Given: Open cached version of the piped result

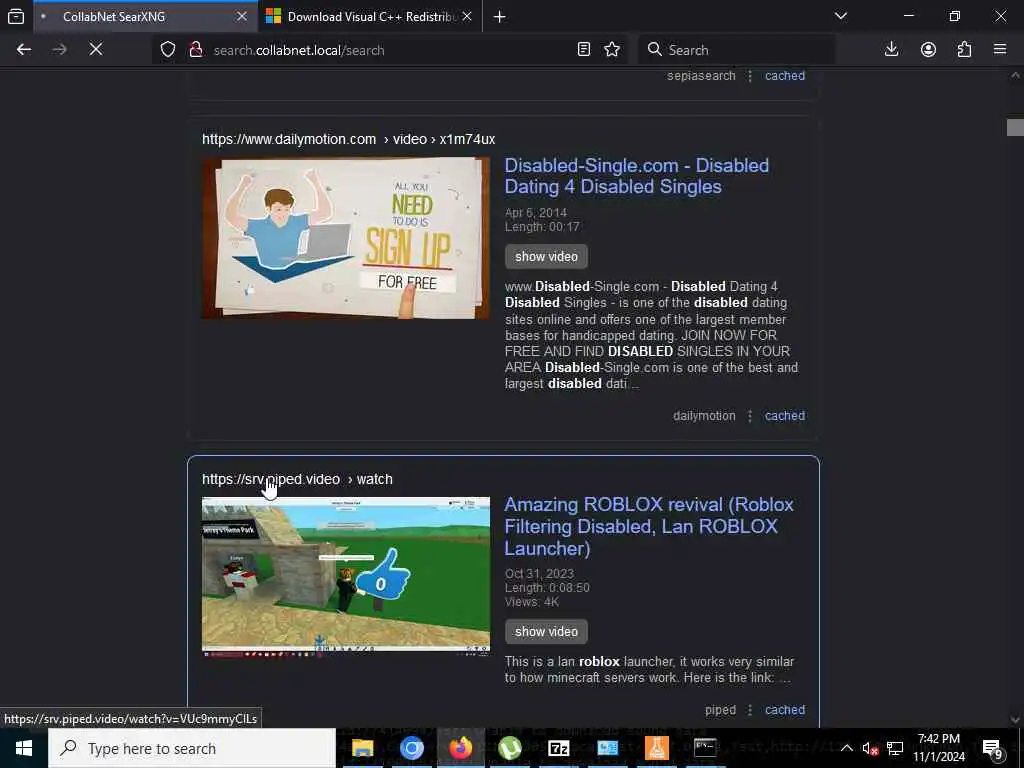Looking at the screenshot, I should coord(785,710).
